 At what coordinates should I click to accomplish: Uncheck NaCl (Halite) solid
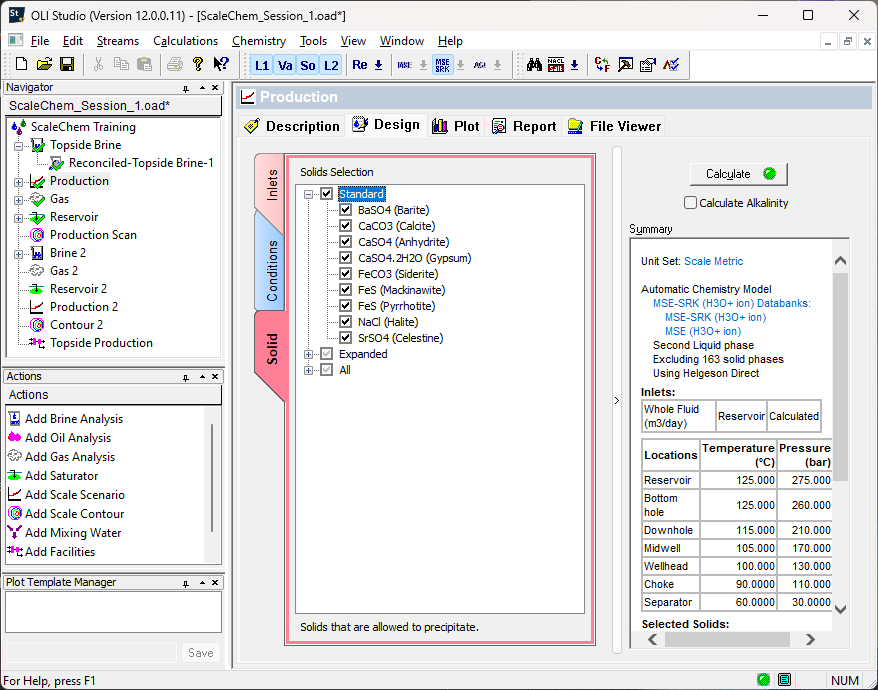(x=345, y=322)
